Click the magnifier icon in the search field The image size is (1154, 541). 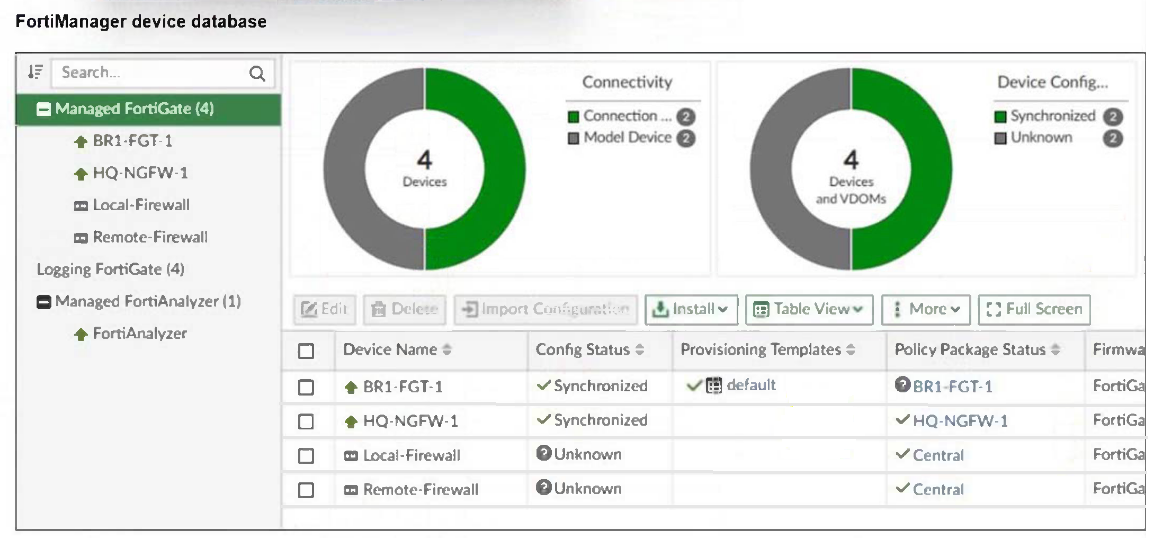pyautogui.click(x=256, y=73)
